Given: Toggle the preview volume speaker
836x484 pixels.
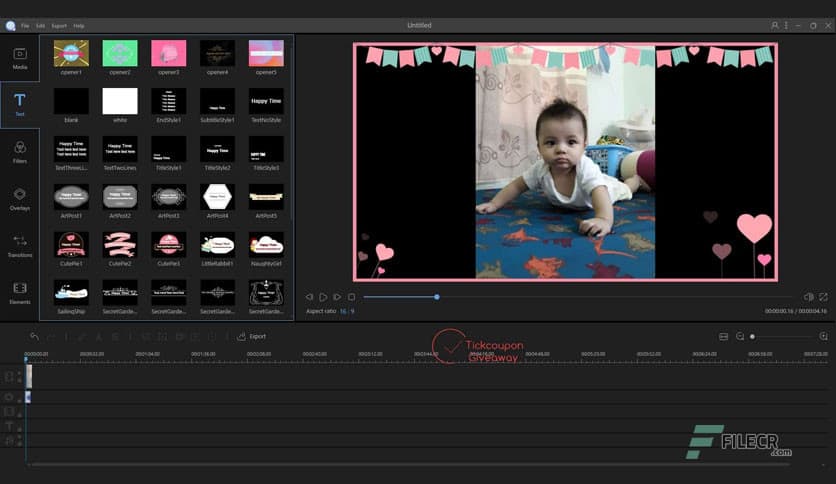Looking at the screenshot, I should click(x=808, y=297).
